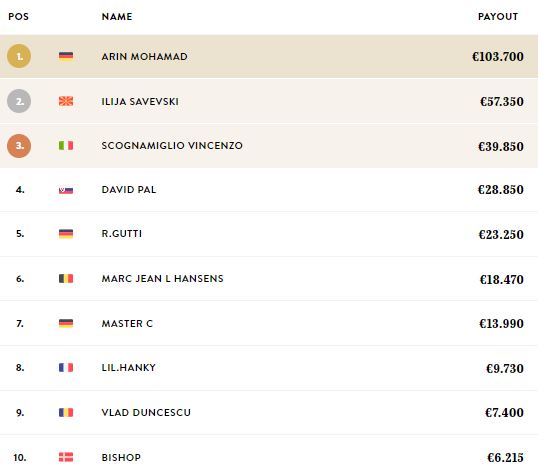Click the gold first place medal icon
The height and width of the screenshot is (467, 538).
19,56
